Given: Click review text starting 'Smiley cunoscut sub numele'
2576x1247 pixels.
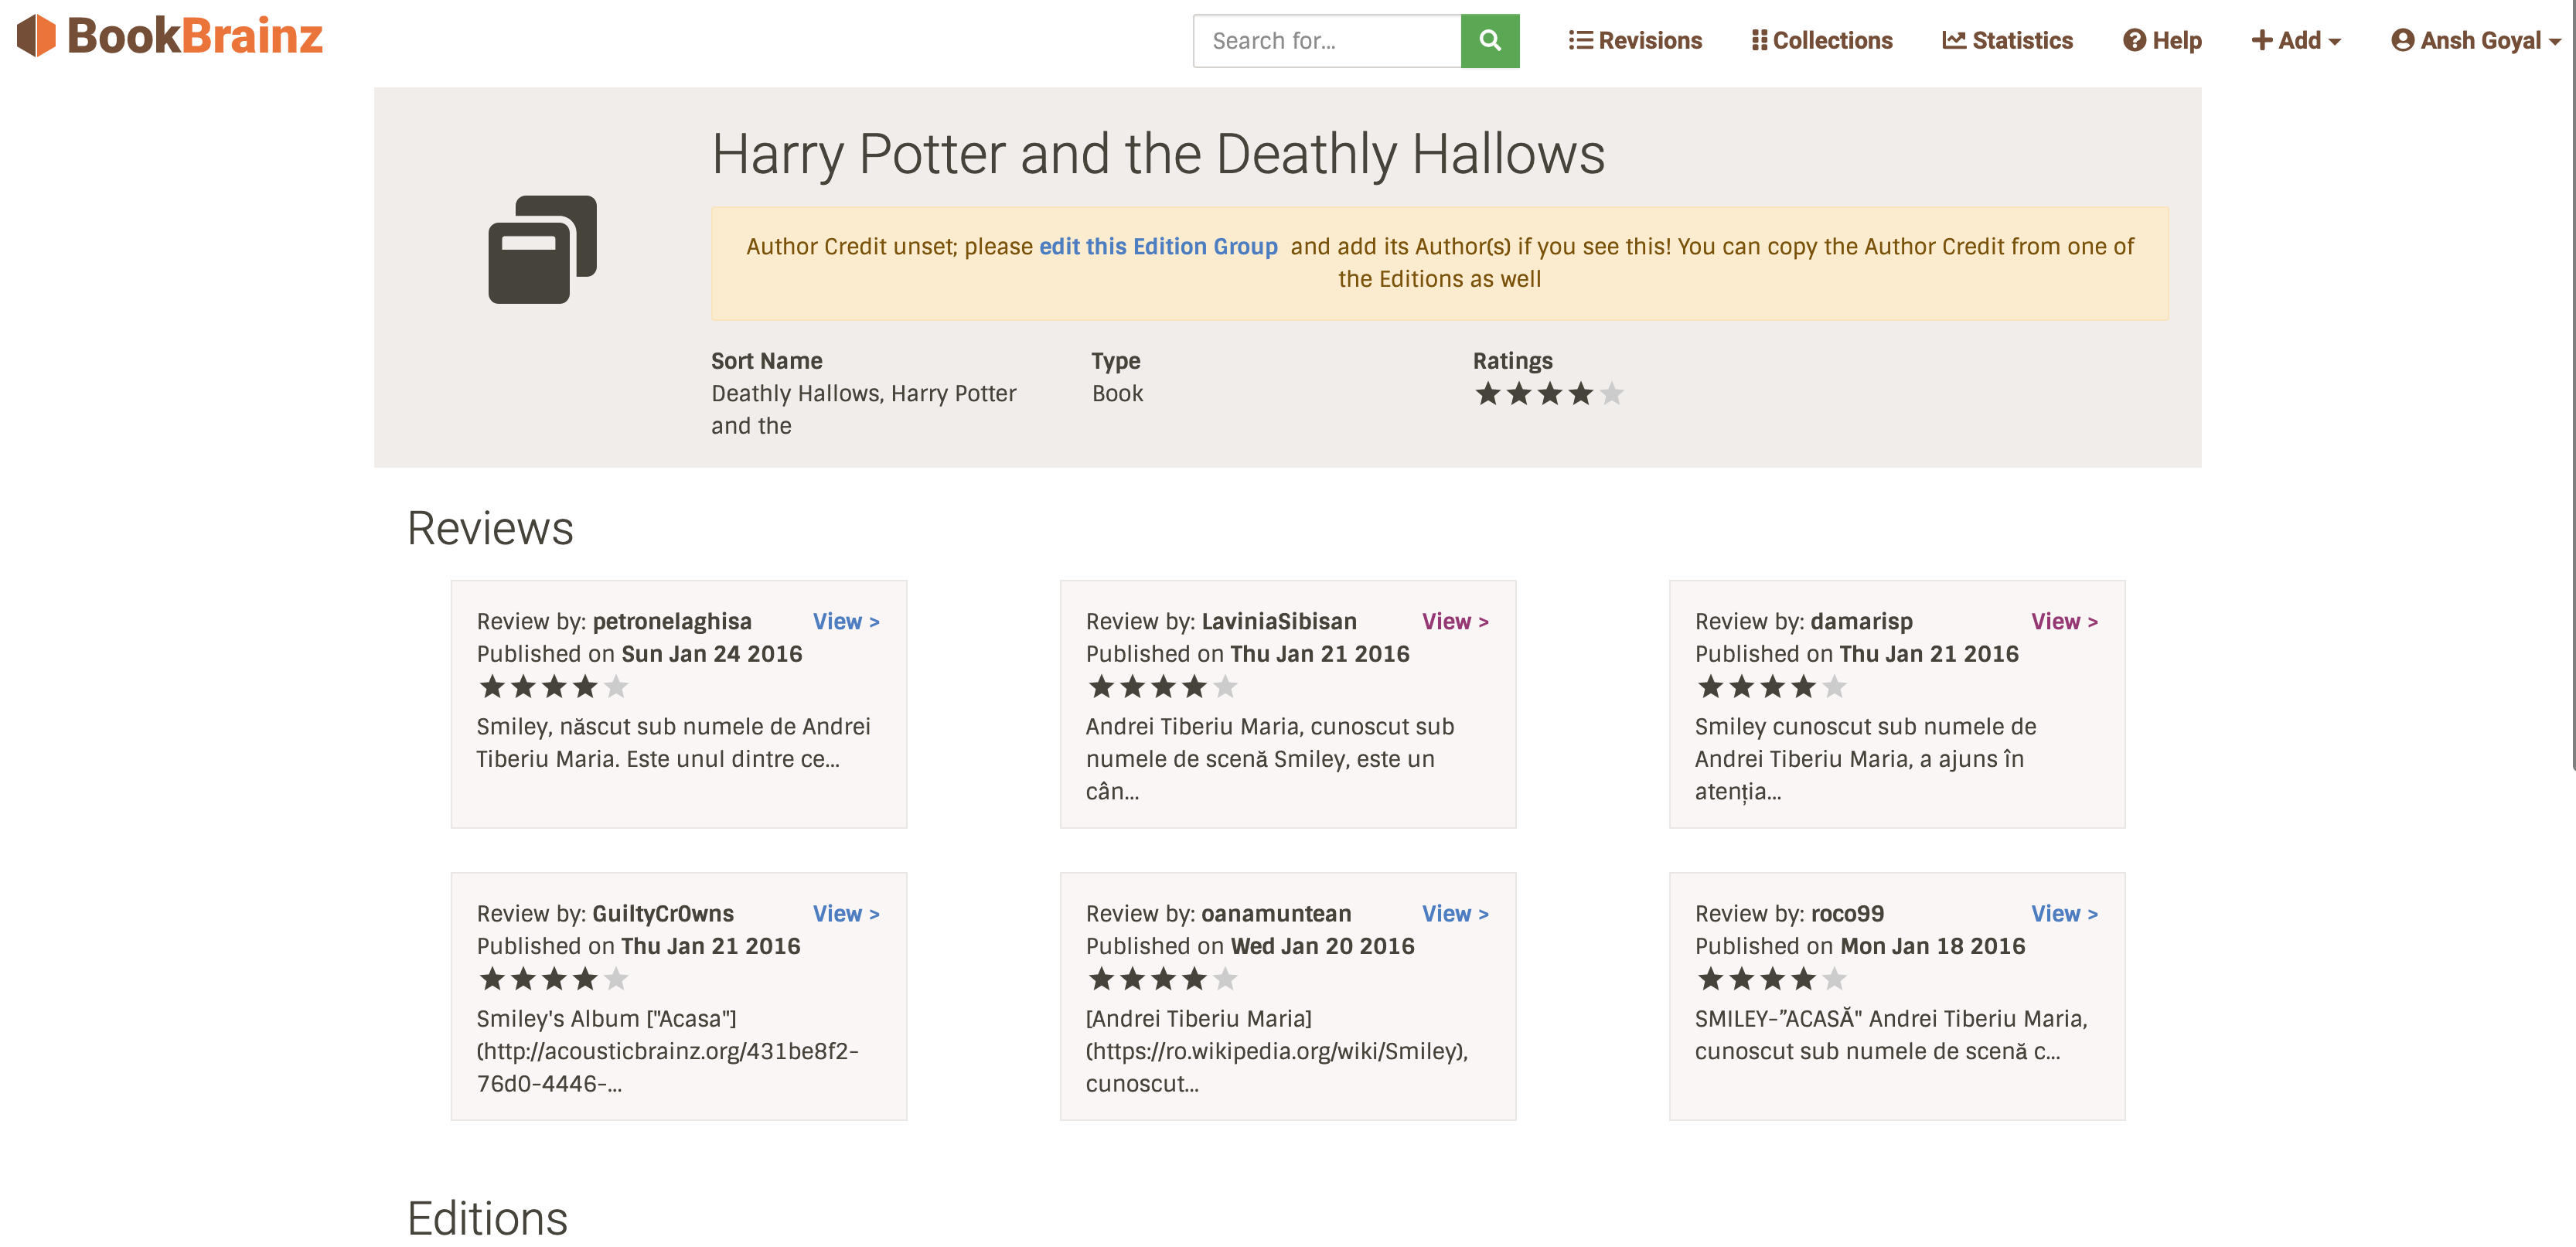Looking at the screenshot, I should coord(1866,759).
